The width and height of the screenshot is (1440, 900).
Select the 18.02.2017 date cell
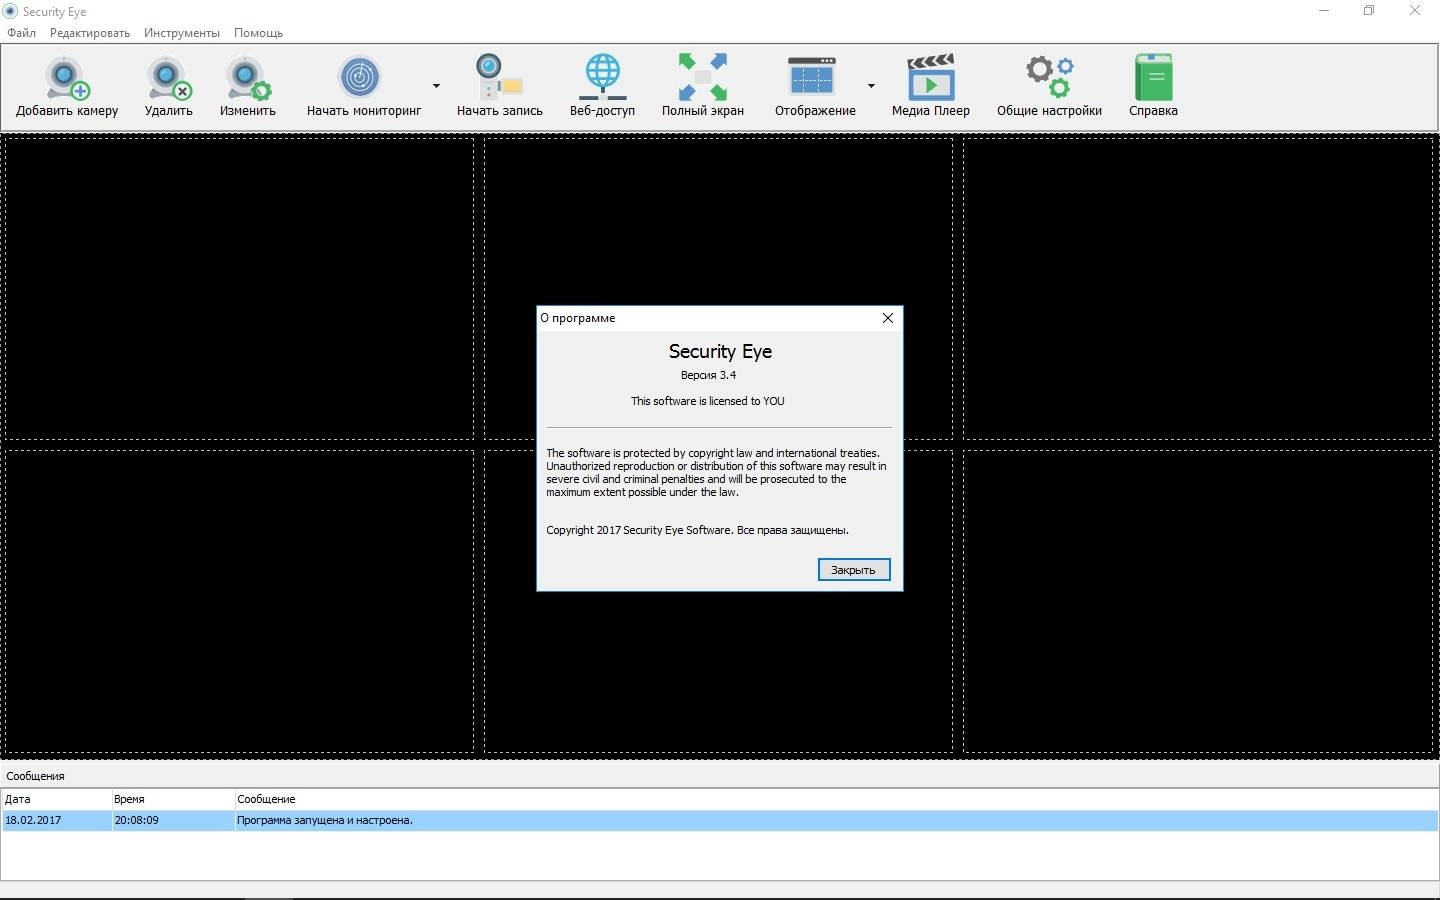(57, 820)
